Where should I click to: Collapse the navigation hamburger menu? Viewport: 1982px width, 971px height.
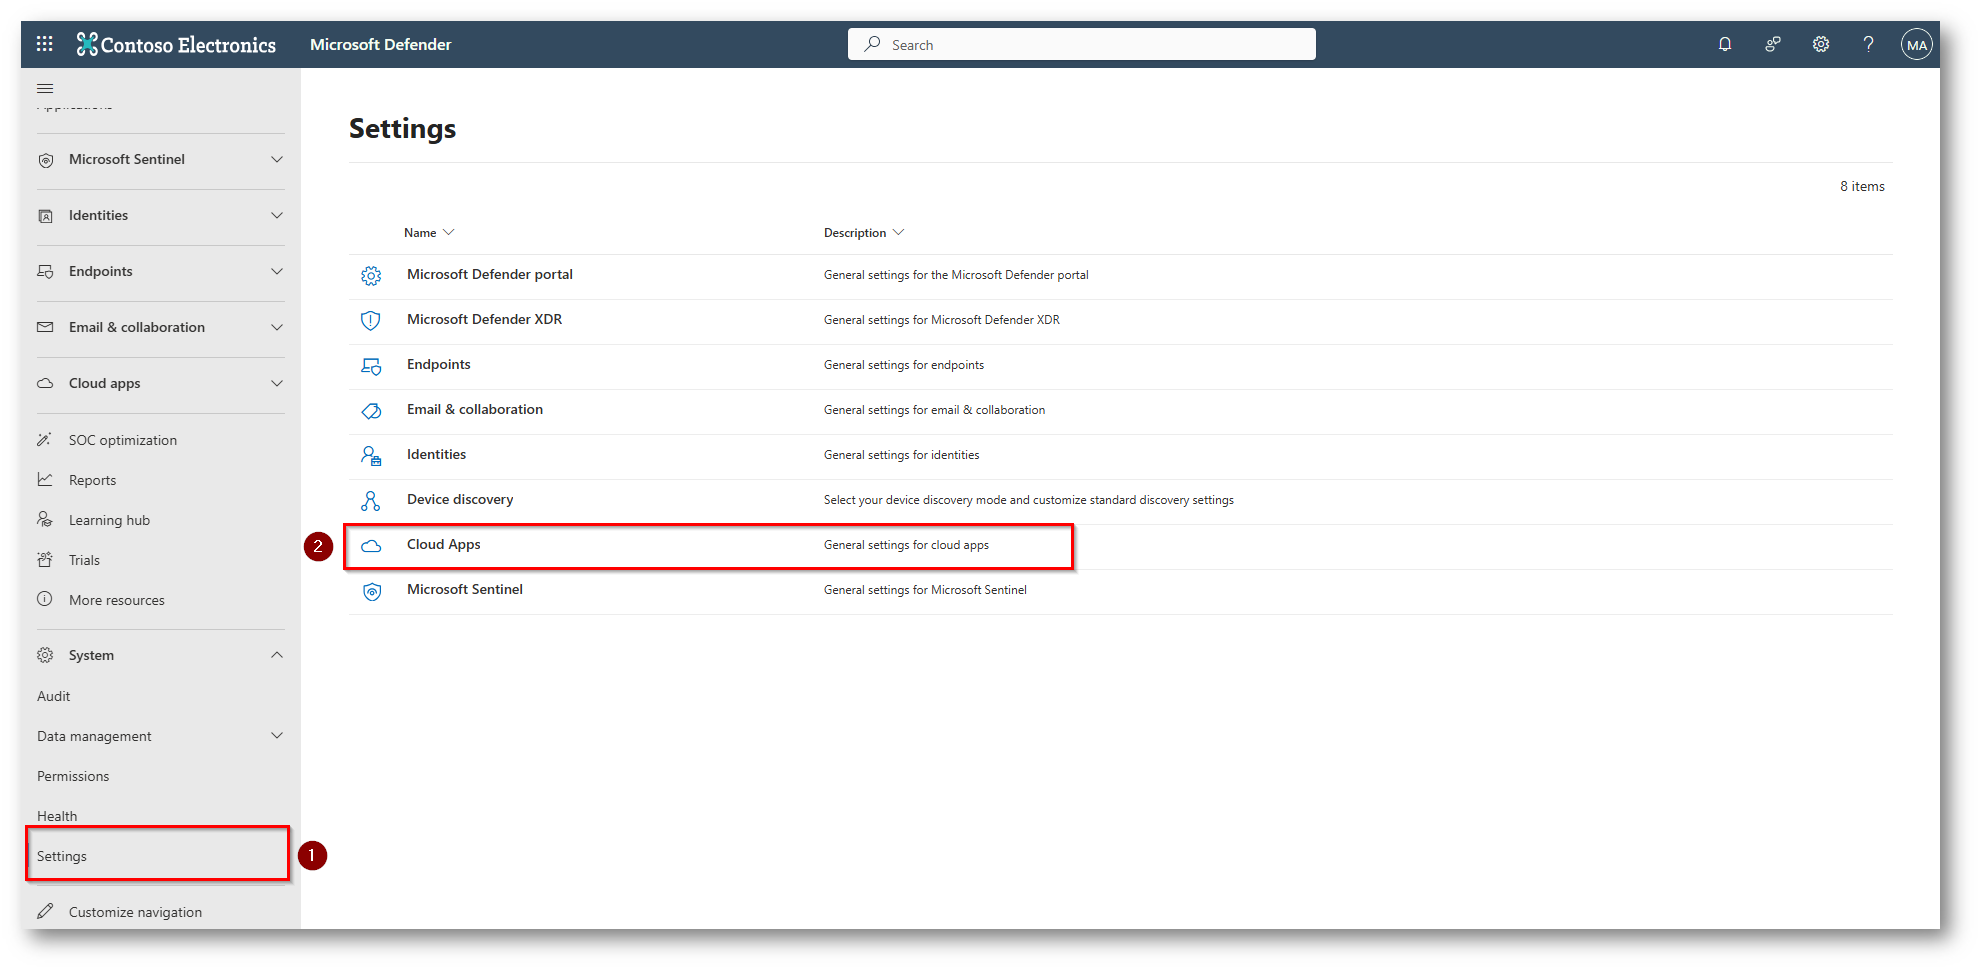[45, 88]
